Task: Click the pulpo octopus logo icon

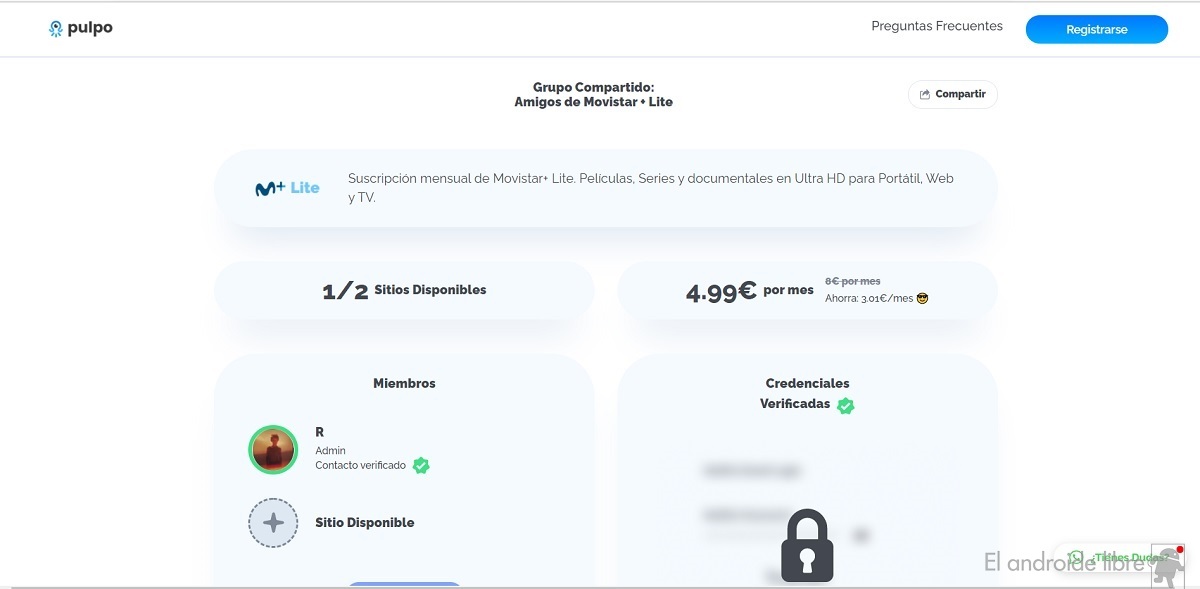Action: (56, 29)
